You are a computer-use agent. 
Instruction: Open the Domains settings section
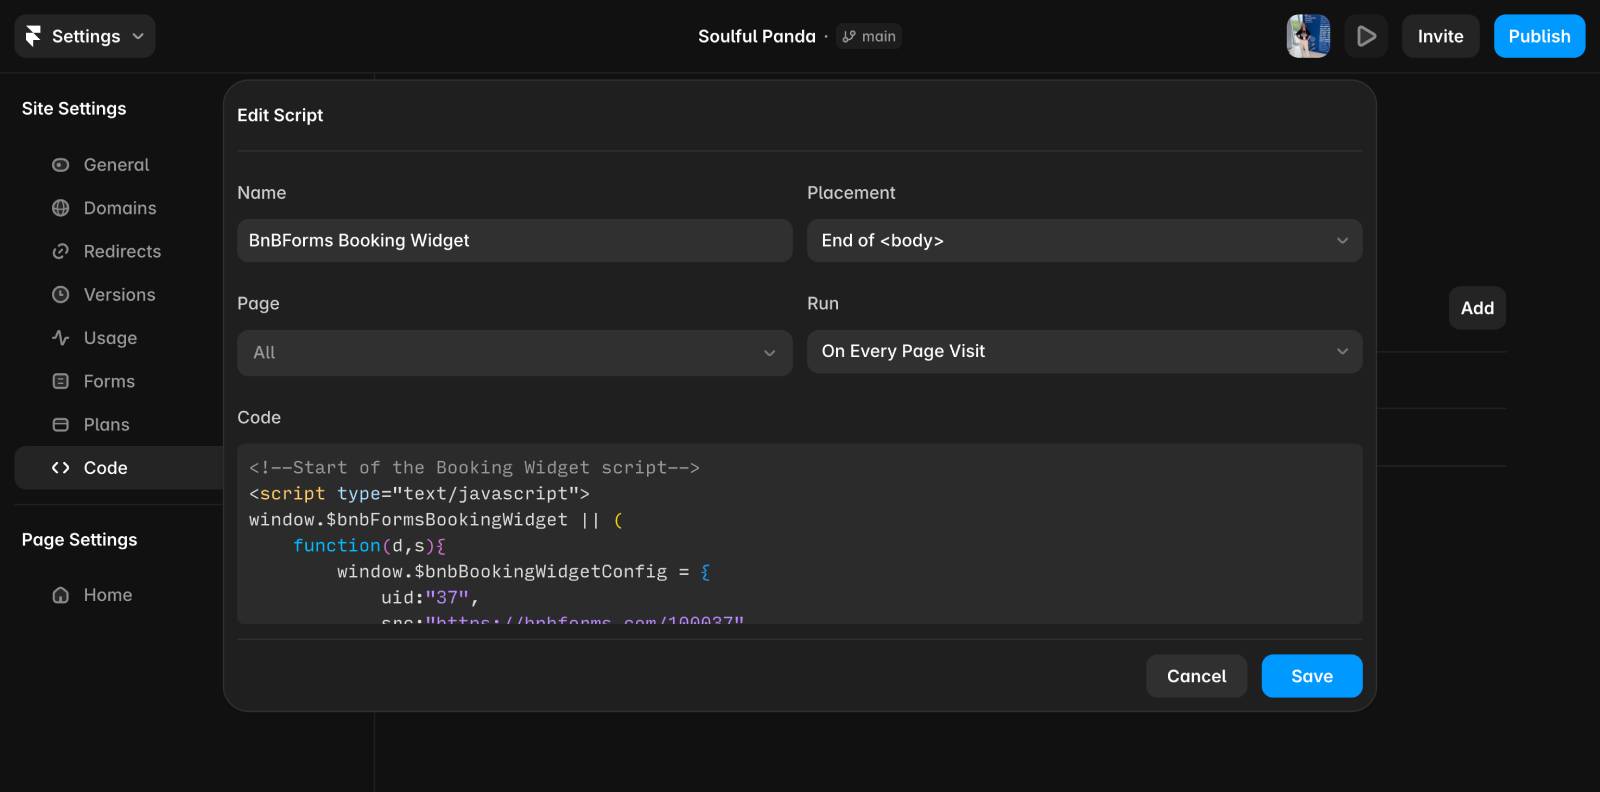118,208
